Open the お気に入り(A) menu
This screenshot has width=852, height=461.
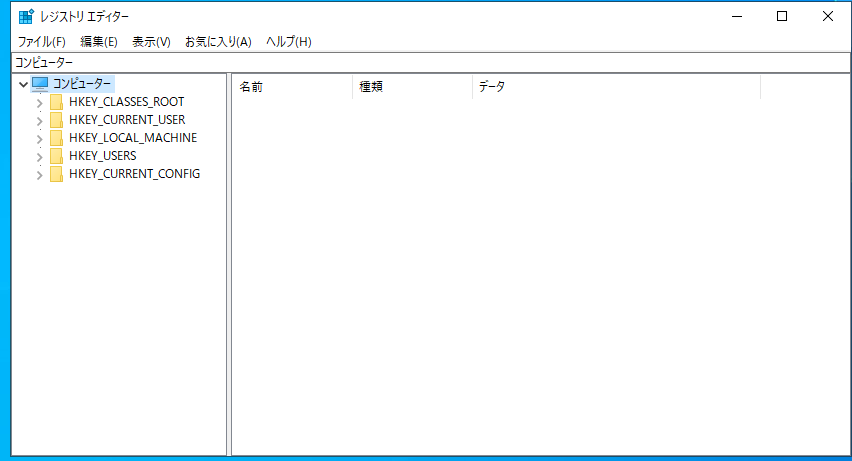click(x=218, y=42)
